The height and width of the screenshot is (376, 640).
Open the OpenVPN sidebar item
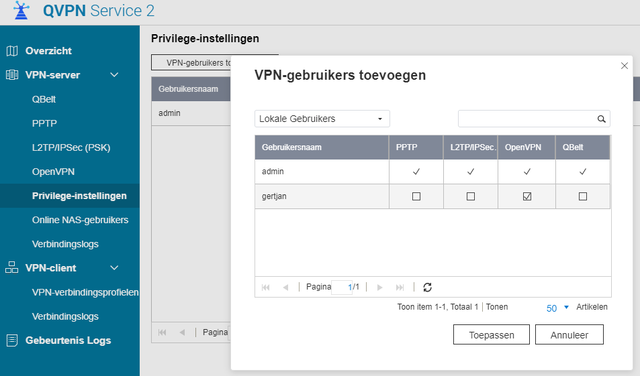[53, 171]
